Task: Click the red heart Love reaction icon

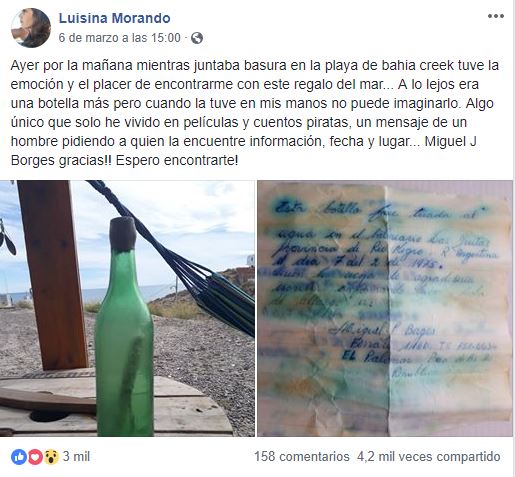Action: click(35, 457)
